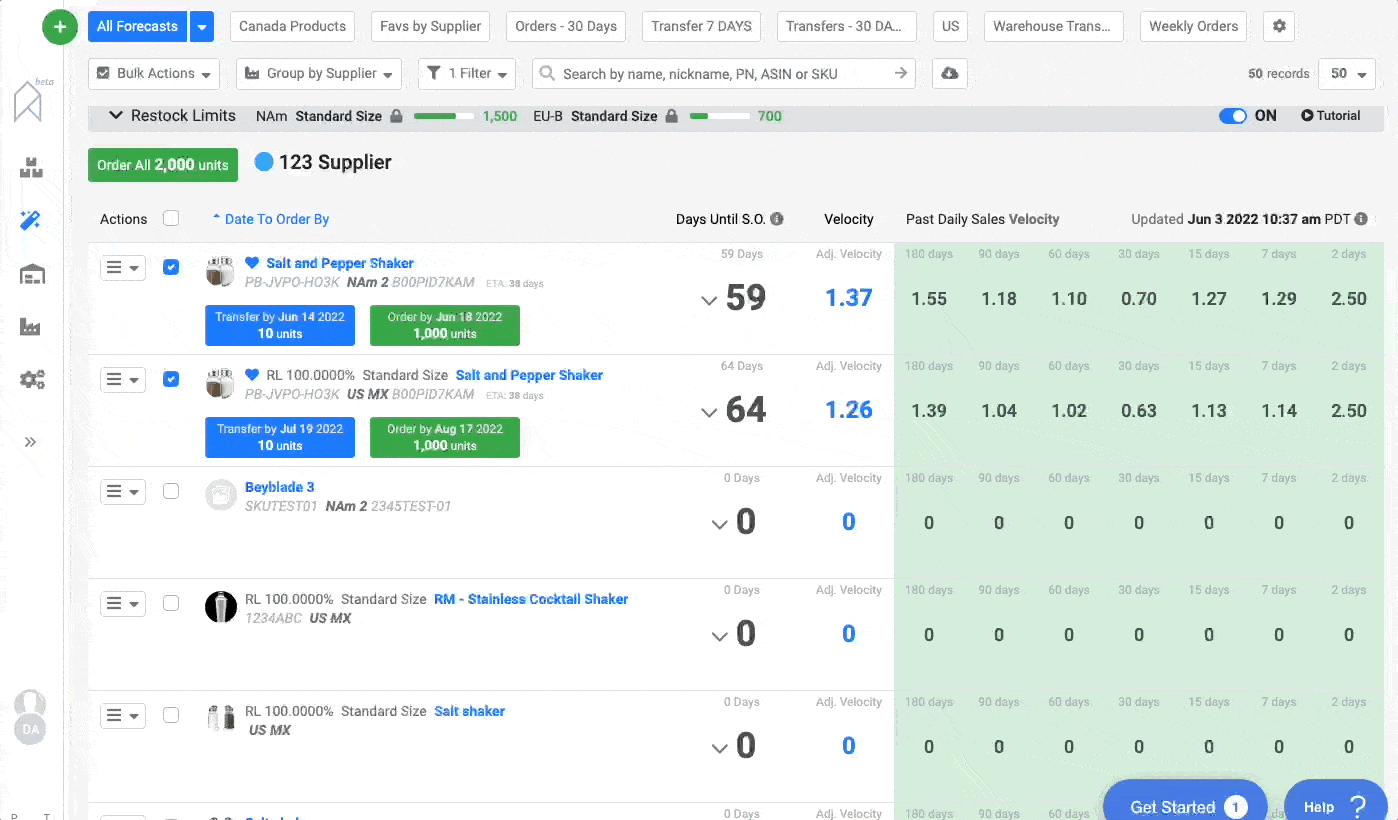Click the Order All 2,000 units button

tap(162, 164)
